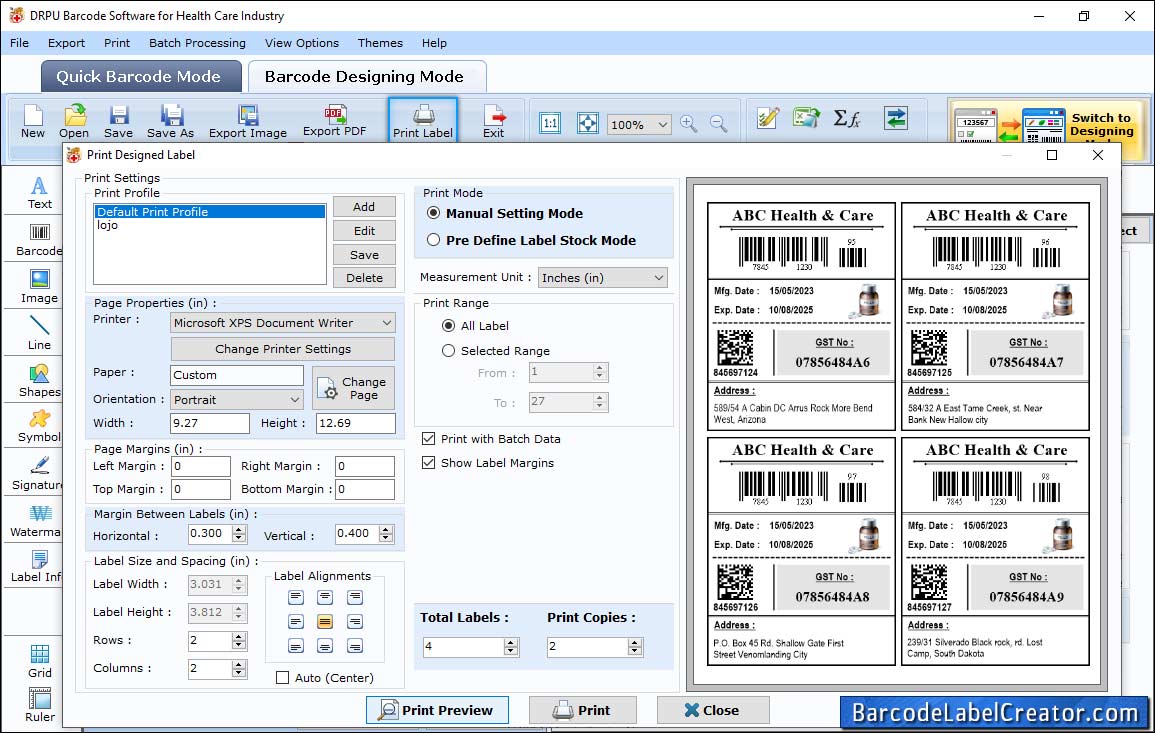The image size is (1155, 733).
Task: Select Manual Setting Mode radio button
Action: coord(433,213)
